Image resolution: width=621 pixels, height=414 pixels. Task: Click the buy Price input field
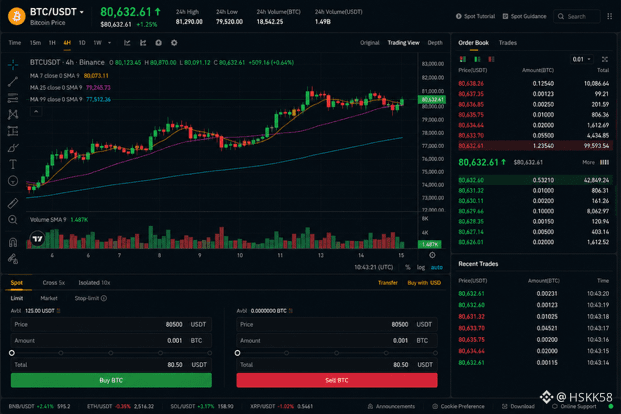point(111,324)
